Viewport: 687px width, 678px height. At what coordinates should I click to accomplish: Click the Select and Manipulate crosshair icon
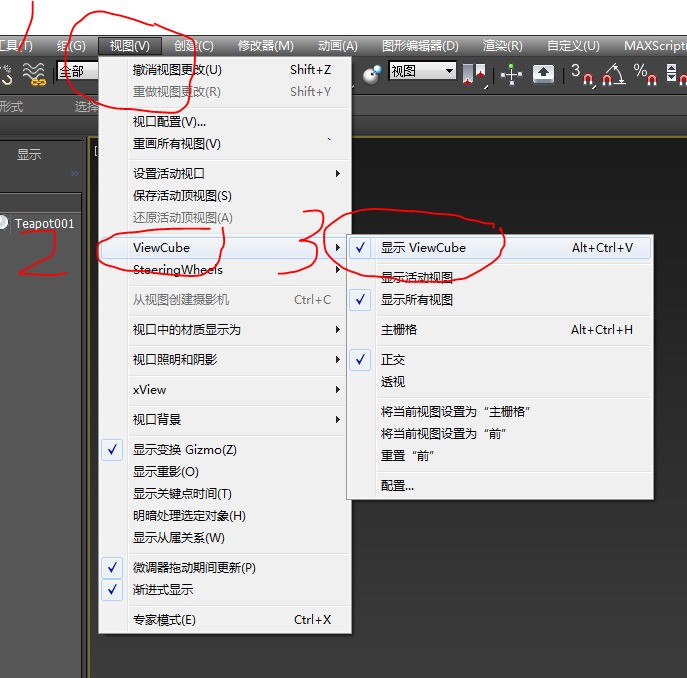click(x=511, y=73)
